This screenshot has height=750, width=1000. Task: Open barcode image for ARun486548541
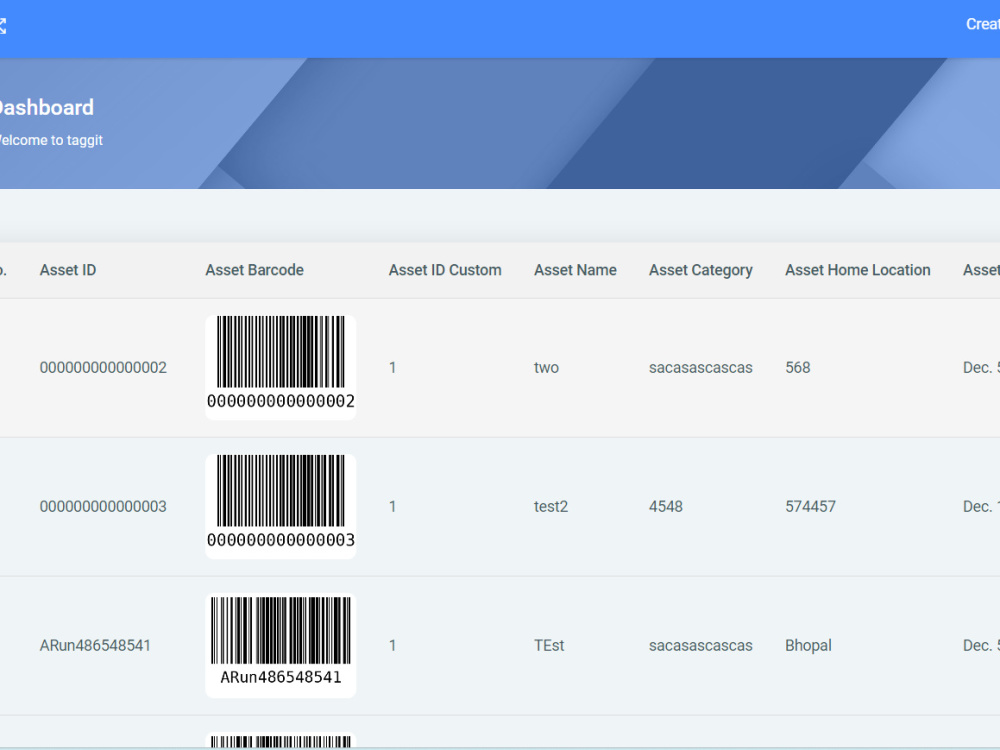[x=281, y=645]
